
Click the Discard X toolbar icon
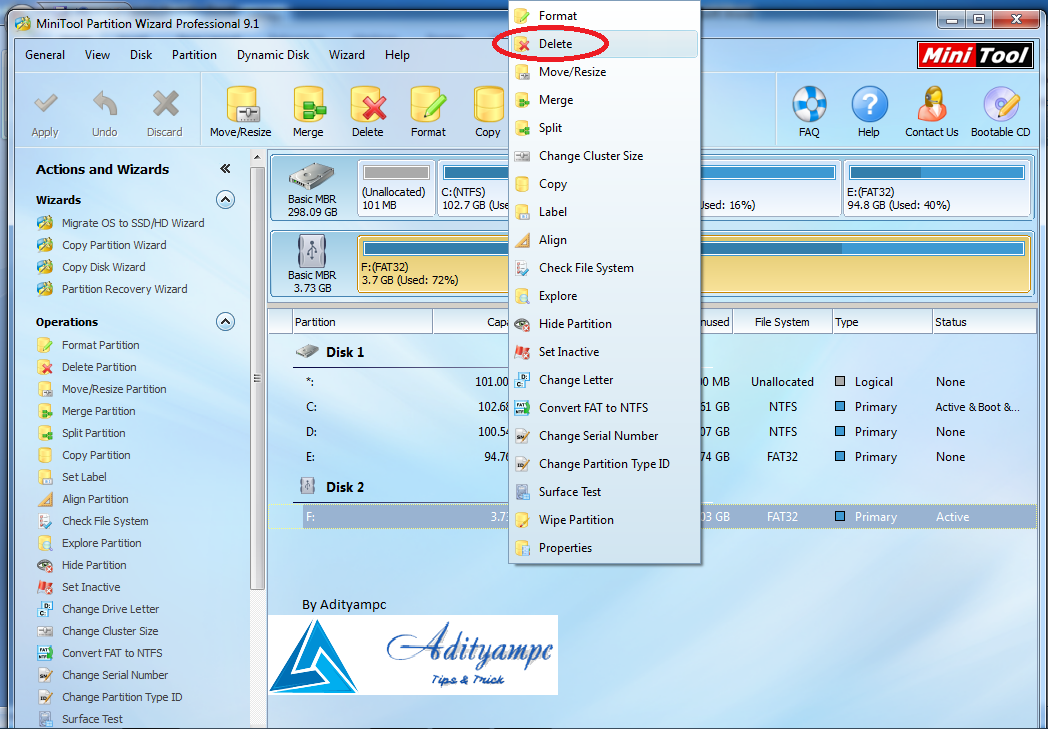point(165,104)
